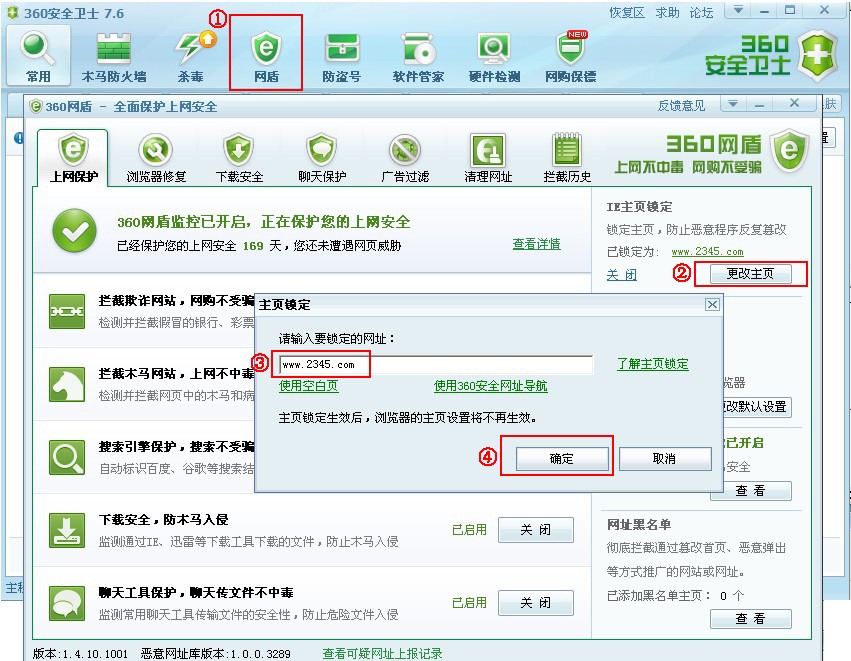This screenshot has height=661, width=851.
Task: Switch to the 上网保护 tab
Action: coord(73,158)
